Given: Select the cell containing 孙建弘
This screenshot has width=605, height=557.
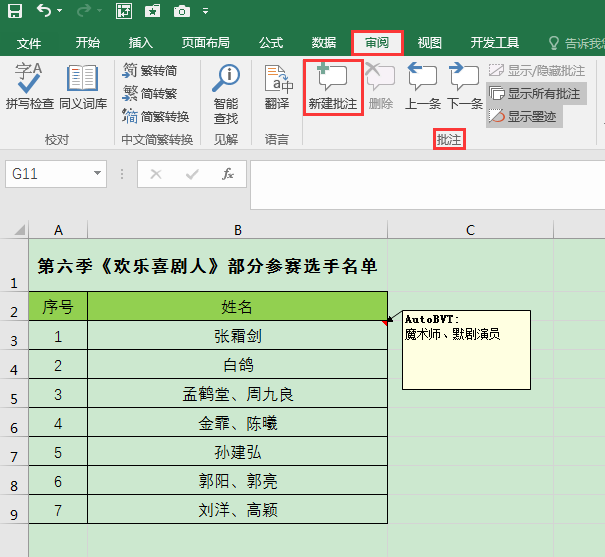Looking at the screenshot, I should click(237, 452).
